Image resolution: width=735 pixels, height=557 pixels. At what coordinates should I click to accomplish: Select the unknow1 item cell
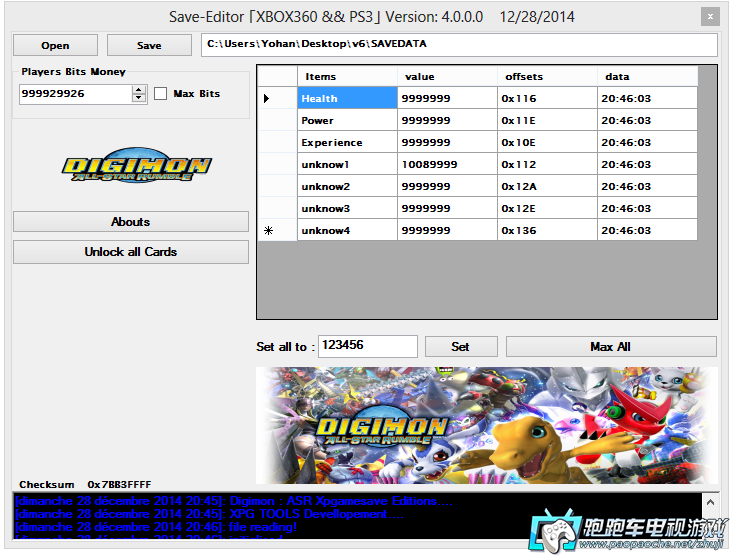[347, 165]
